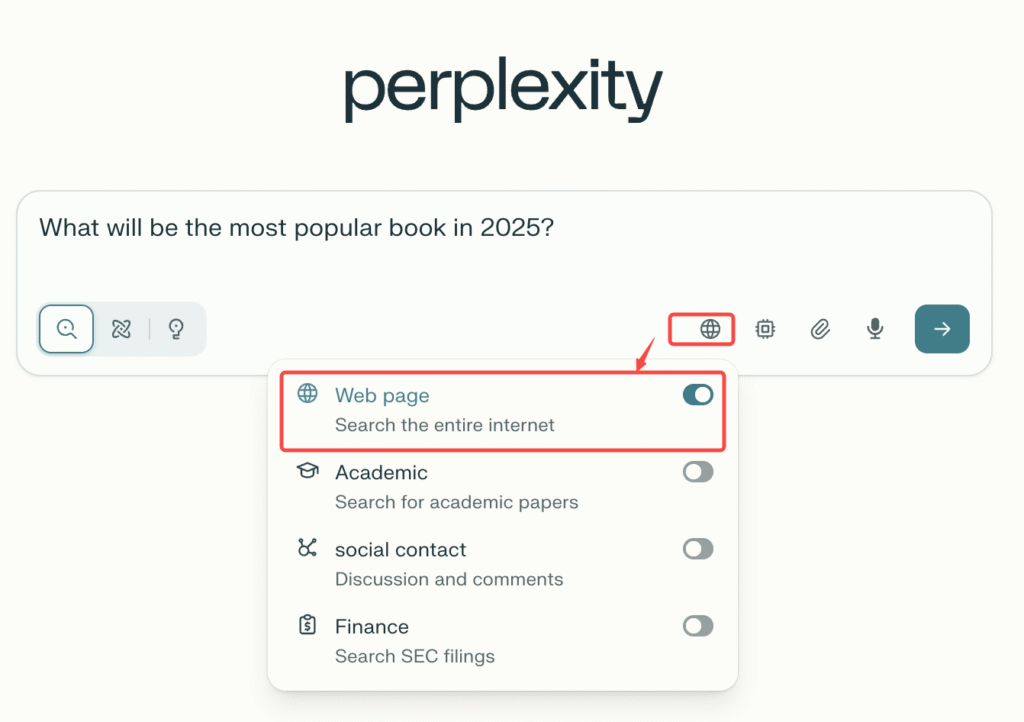Open the chip-shaped model selector icon
Viewport: 1024px width, 722px height.
coord(765,329)
